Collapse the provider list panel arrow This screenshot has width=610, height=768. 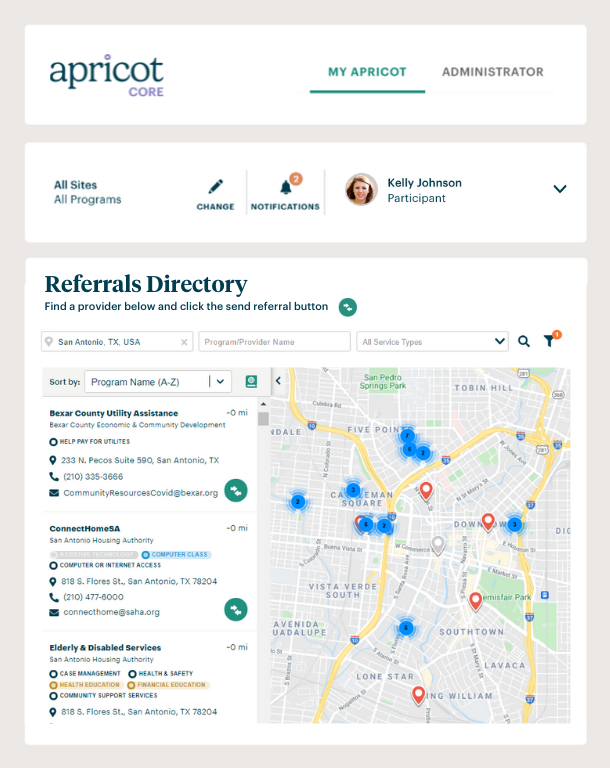[278, 381]
